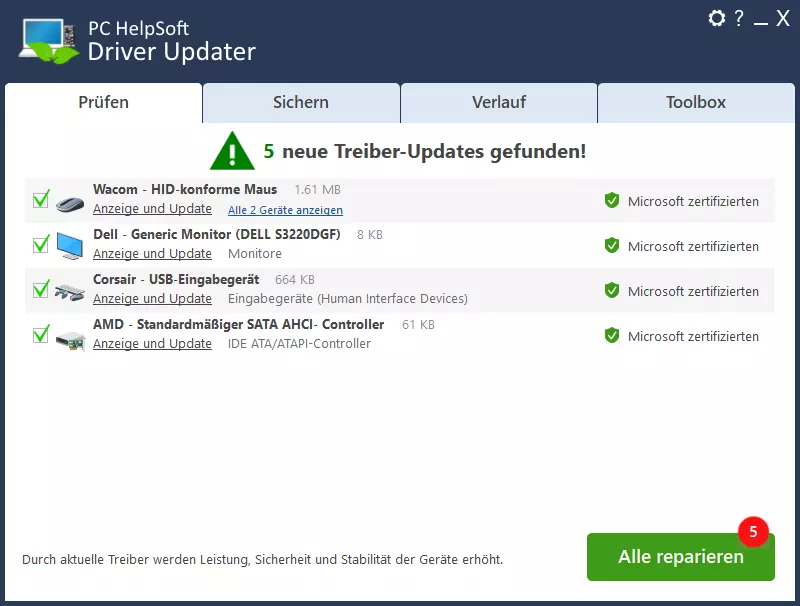800x606 pixels.
Task: Click Microsoft zertifizierten text in Corsair row
Action: 693,291
